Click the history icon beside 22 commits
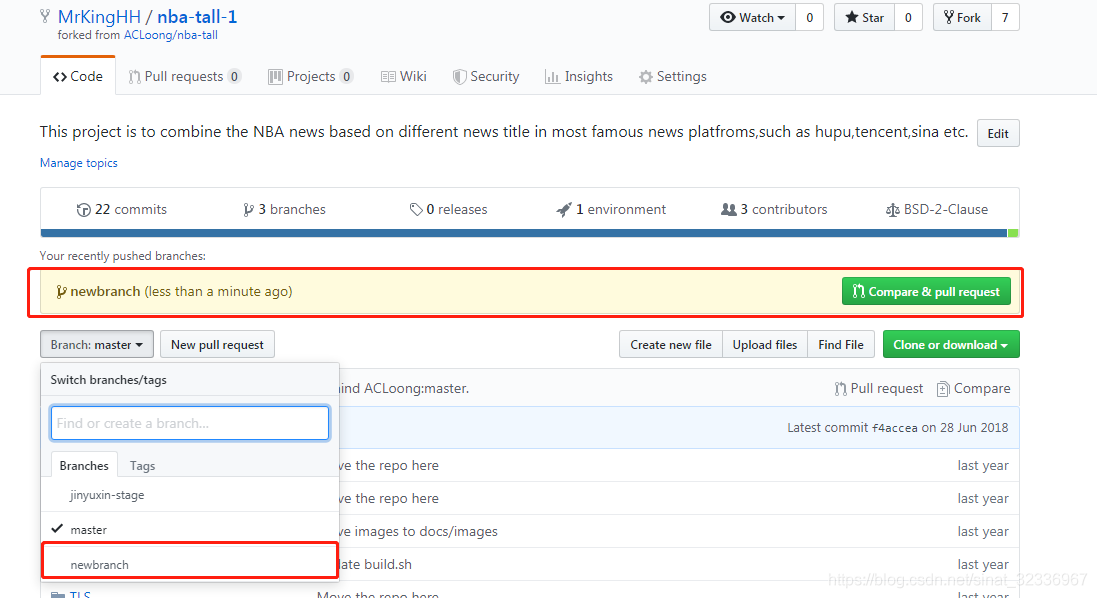Screen dimensions: 1097x598 point(83,210)
